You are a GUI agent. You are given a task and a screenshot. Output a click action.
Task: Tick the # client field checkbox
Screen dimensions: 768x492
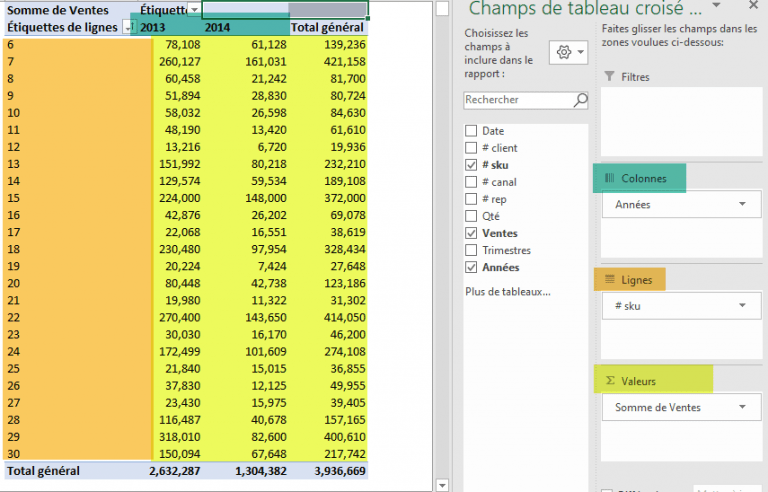pyautogui.click(x=471, y=148)
